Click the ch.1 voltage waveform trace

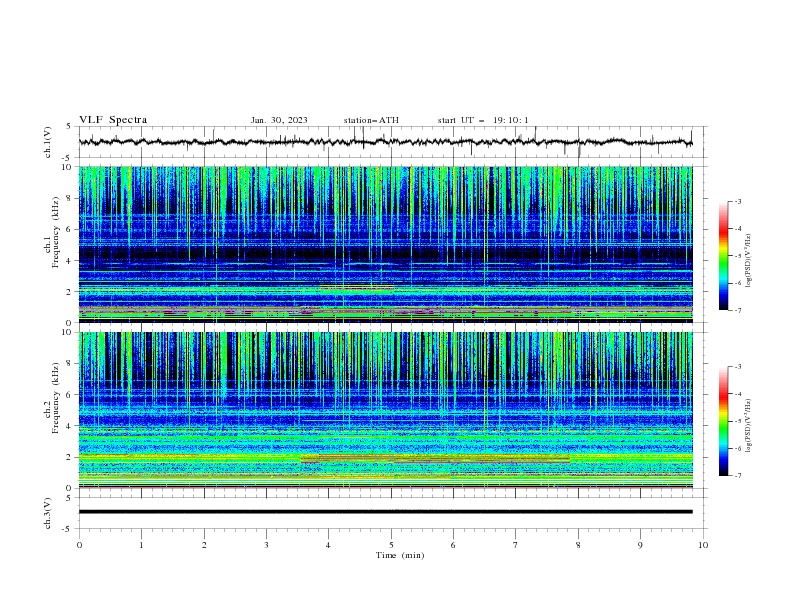click(385, 142)
